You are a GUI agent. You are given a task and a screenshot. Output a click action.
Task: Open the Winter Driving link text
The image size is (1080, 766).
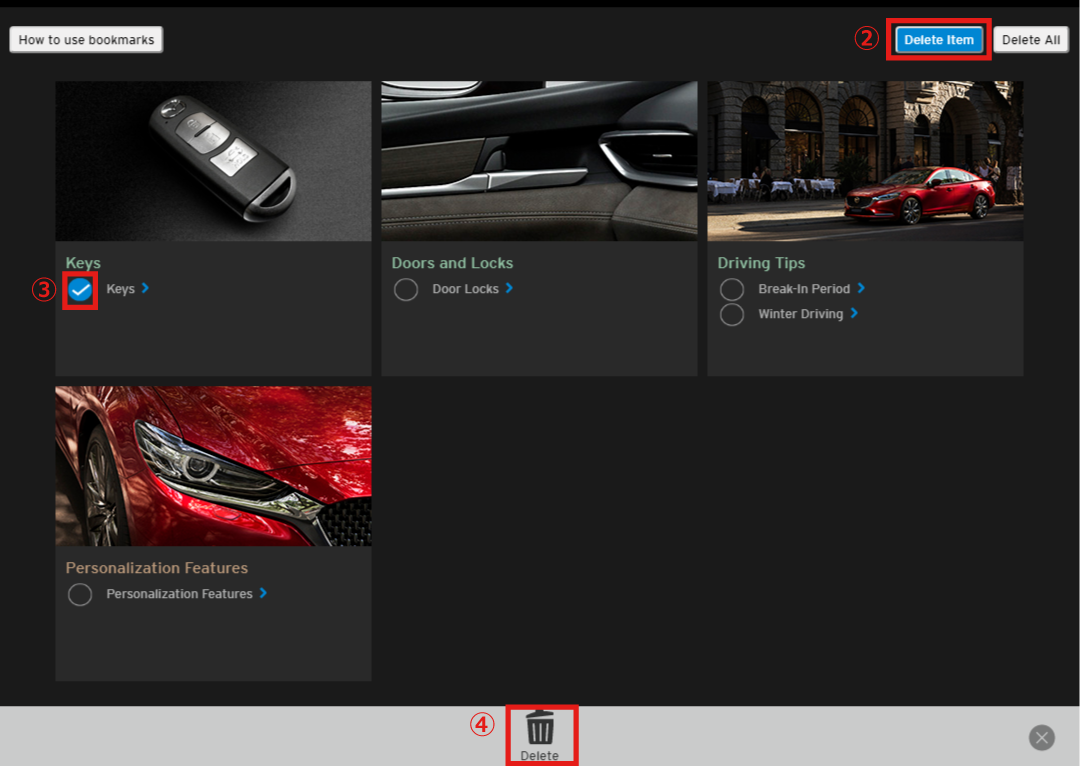tap(800, 314)
